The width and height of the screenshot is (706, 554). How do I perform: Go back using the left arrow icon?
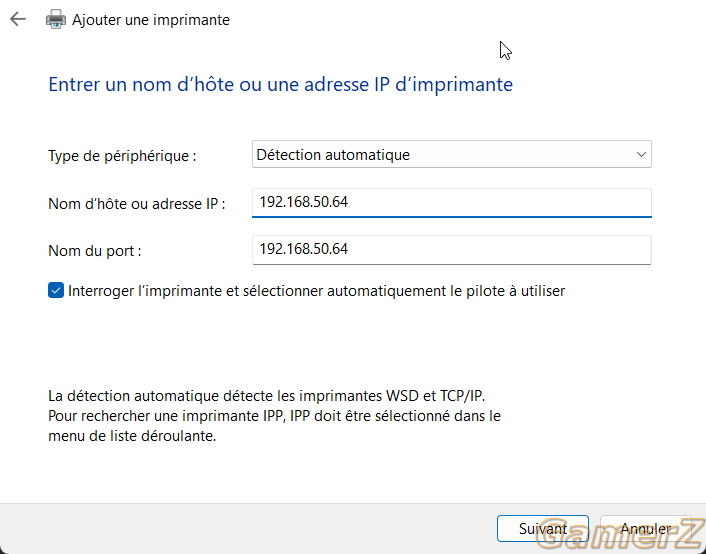click(x=18, y=19)
